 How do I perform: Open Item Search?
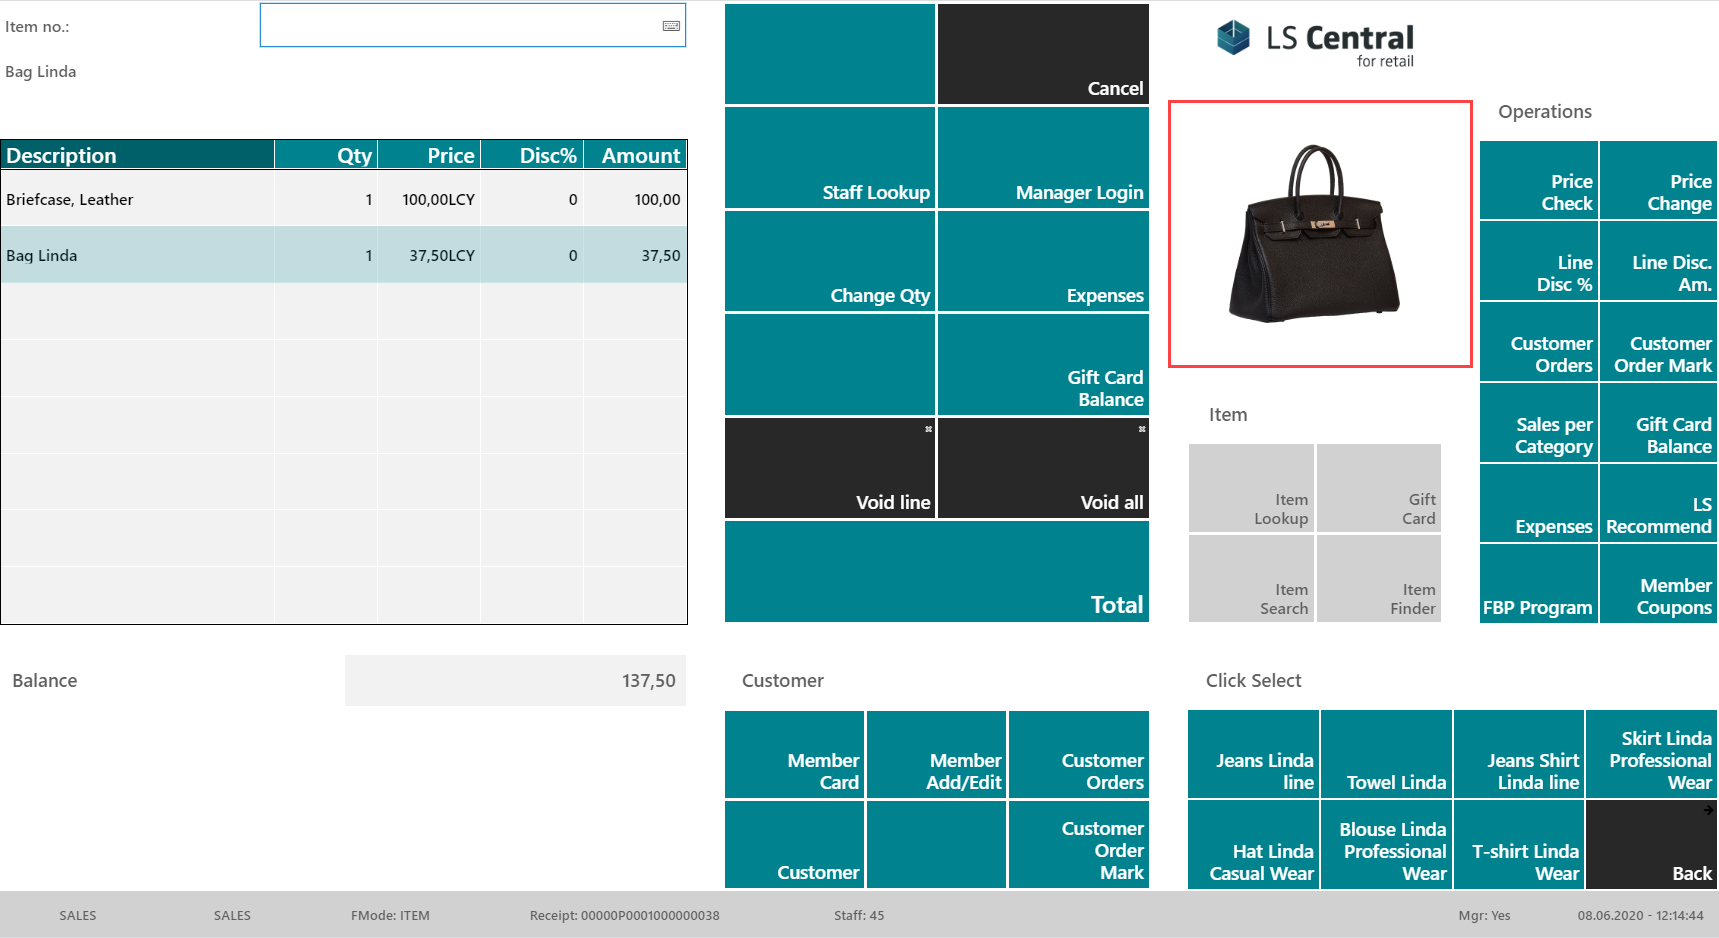[x=1251, y=578]
